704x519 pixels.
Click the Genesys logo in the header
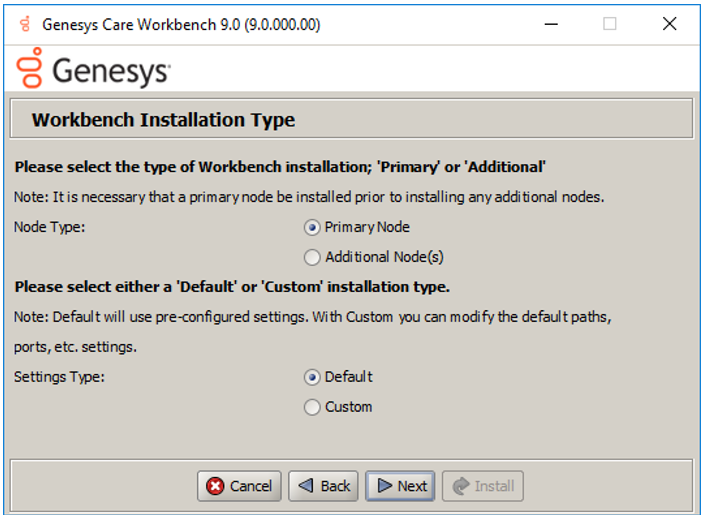click(93, 70)
